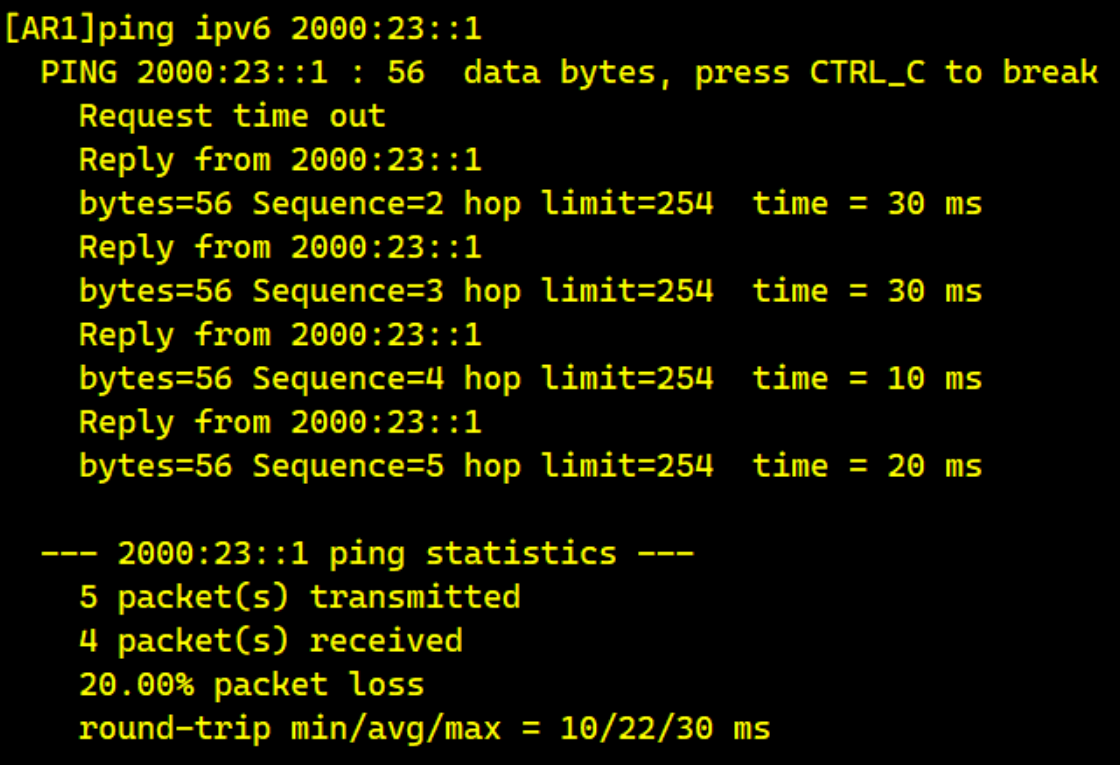Click the "time = 20 ms" value

click(x=867, y=466)
